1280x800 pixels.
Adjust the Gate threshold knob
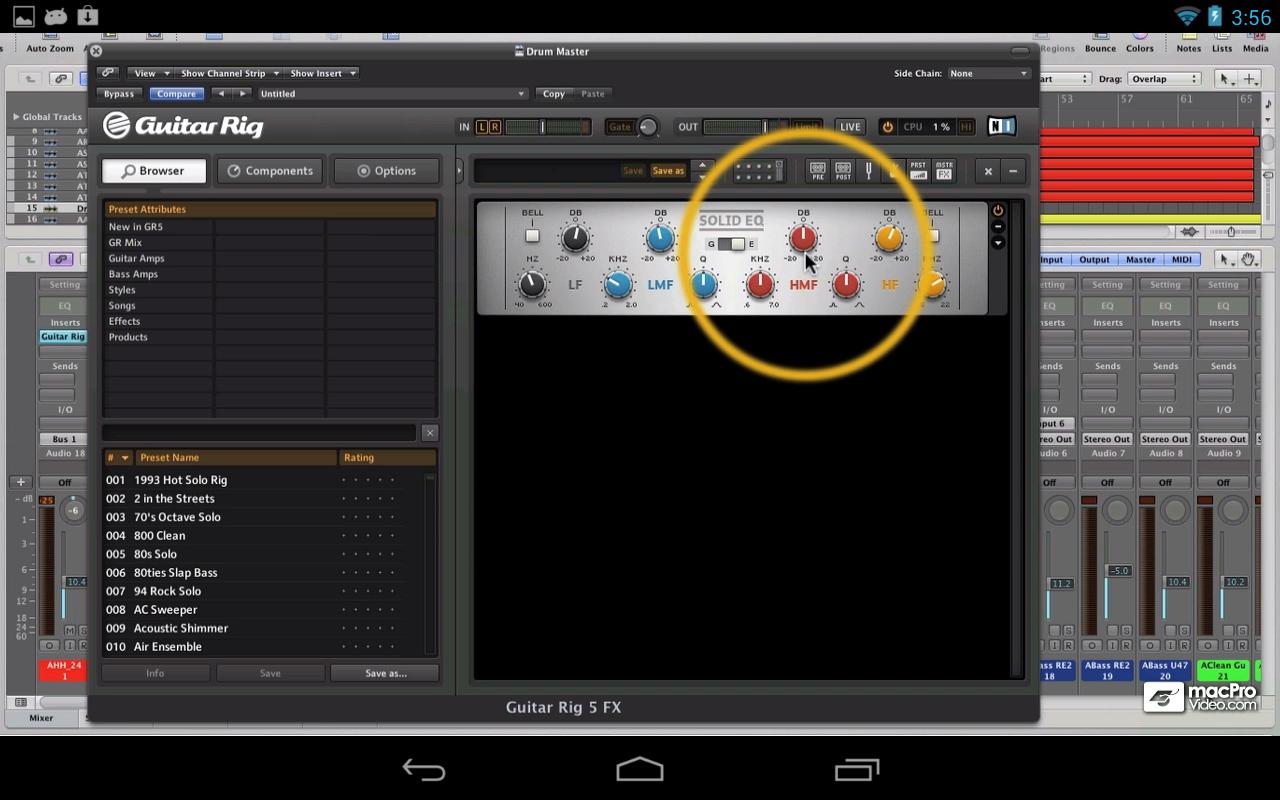648,127
